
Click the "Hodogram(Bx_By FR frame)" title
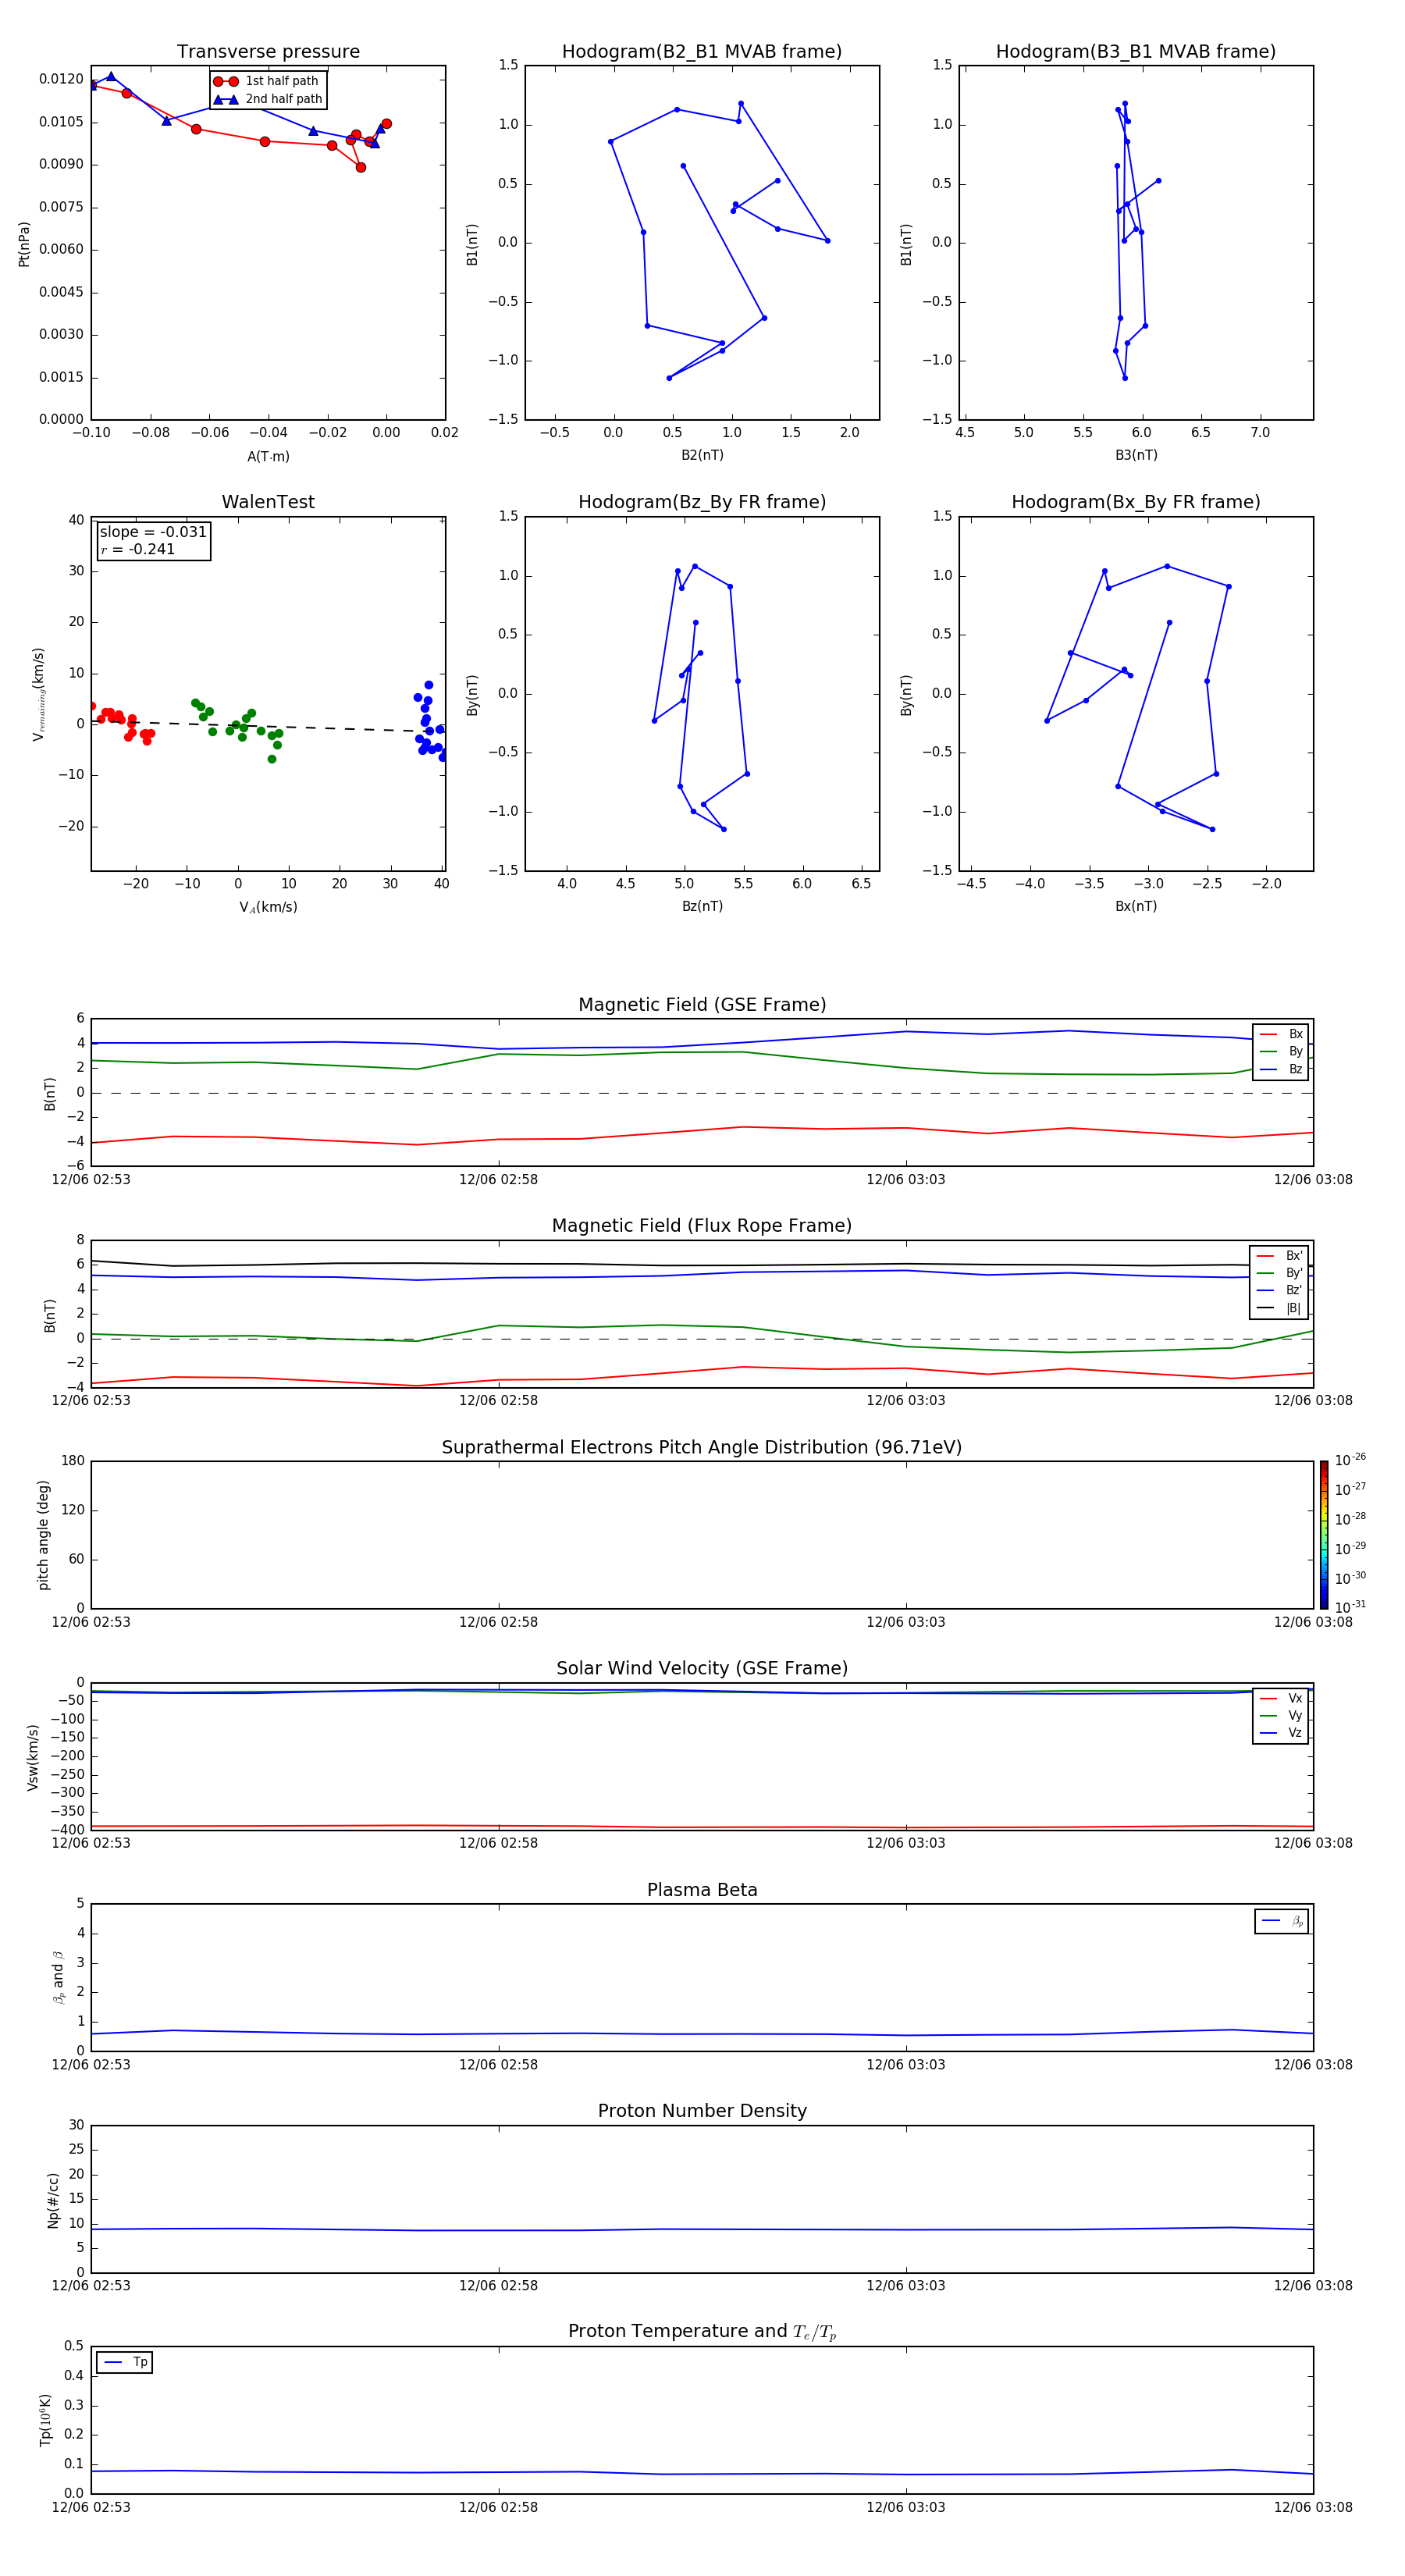coord(1136,502)
